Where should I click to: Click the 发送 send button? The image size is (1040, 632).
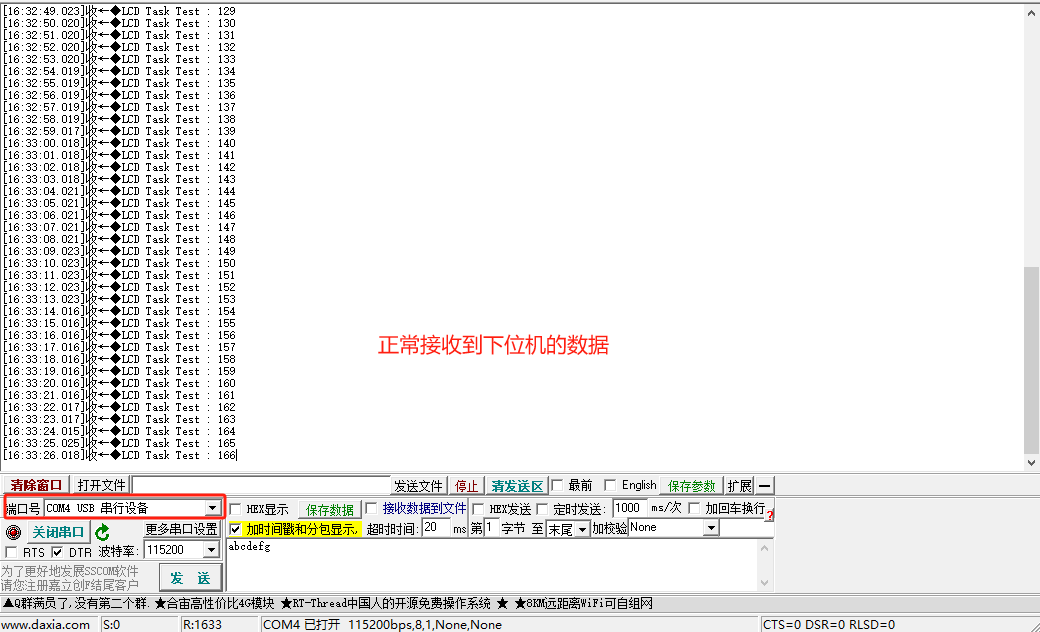190,578
